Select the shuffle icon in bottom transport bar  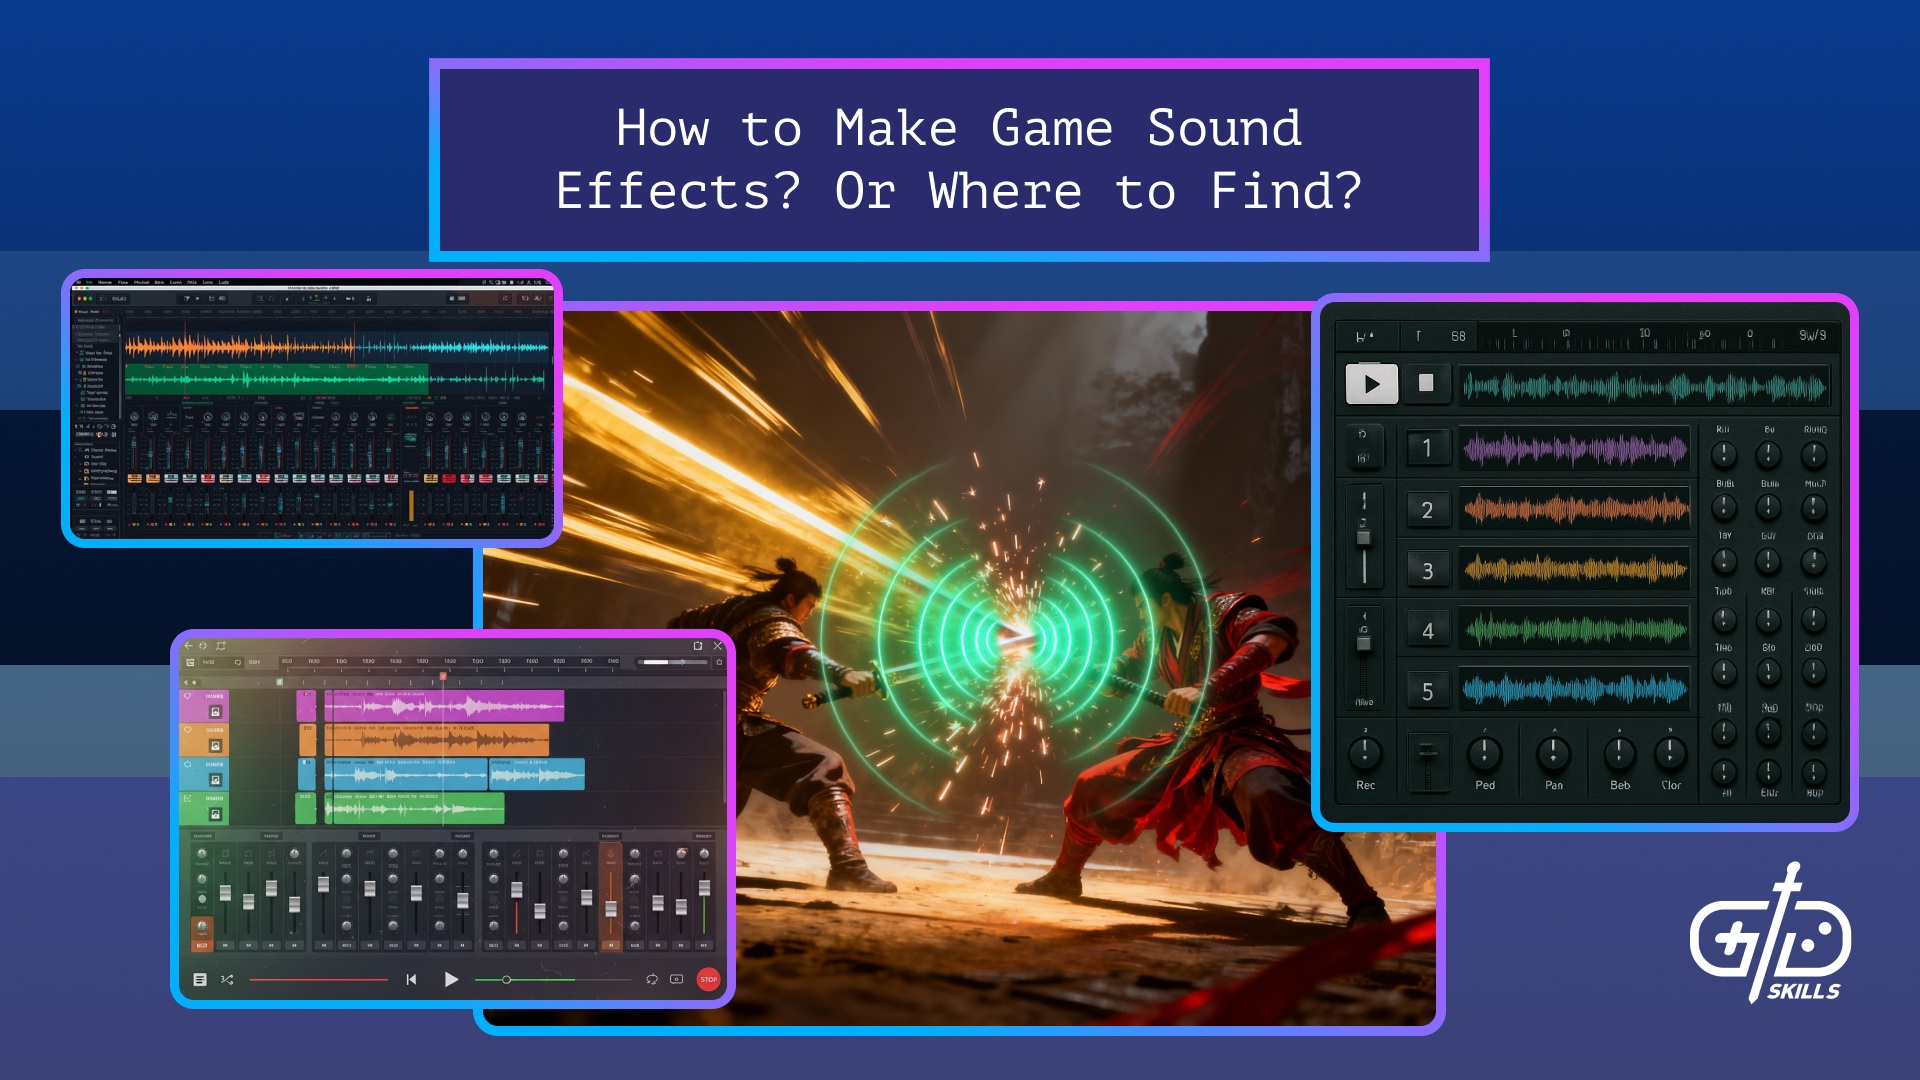pyautogui.click(x=227, y=979)
